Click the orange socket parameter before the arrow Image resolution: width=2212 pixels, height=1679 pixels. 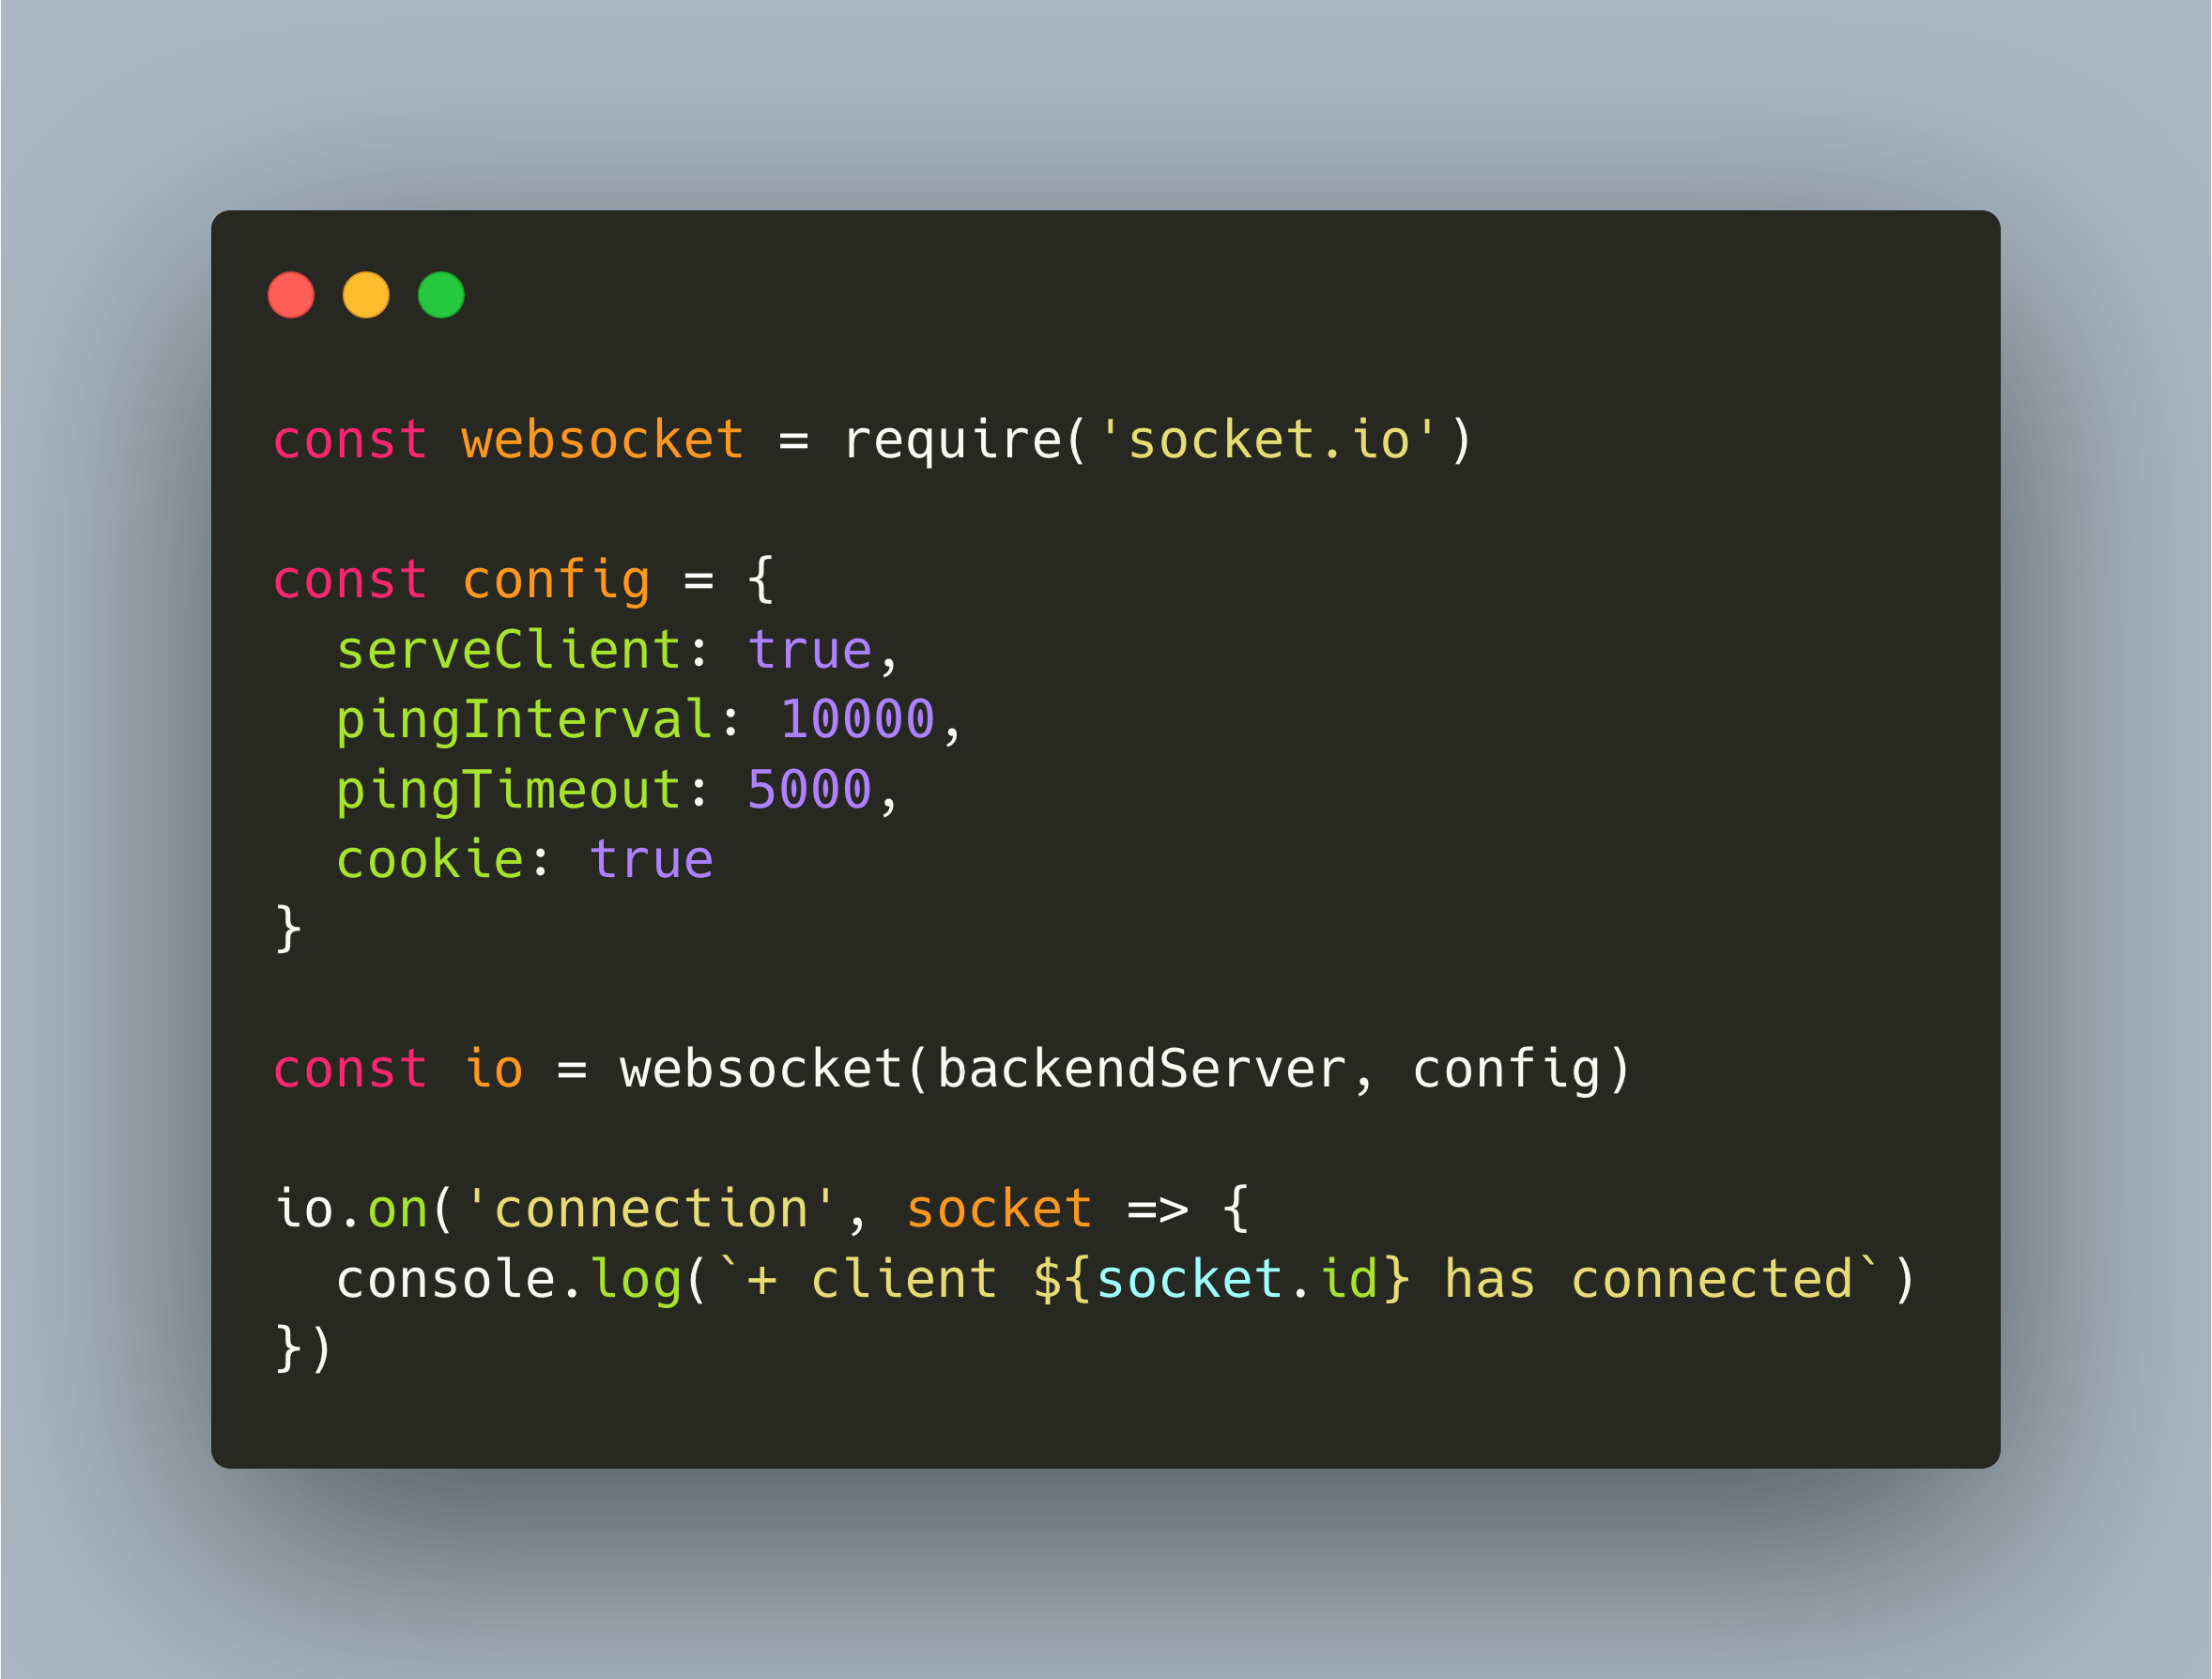(x=999, y=1209)
